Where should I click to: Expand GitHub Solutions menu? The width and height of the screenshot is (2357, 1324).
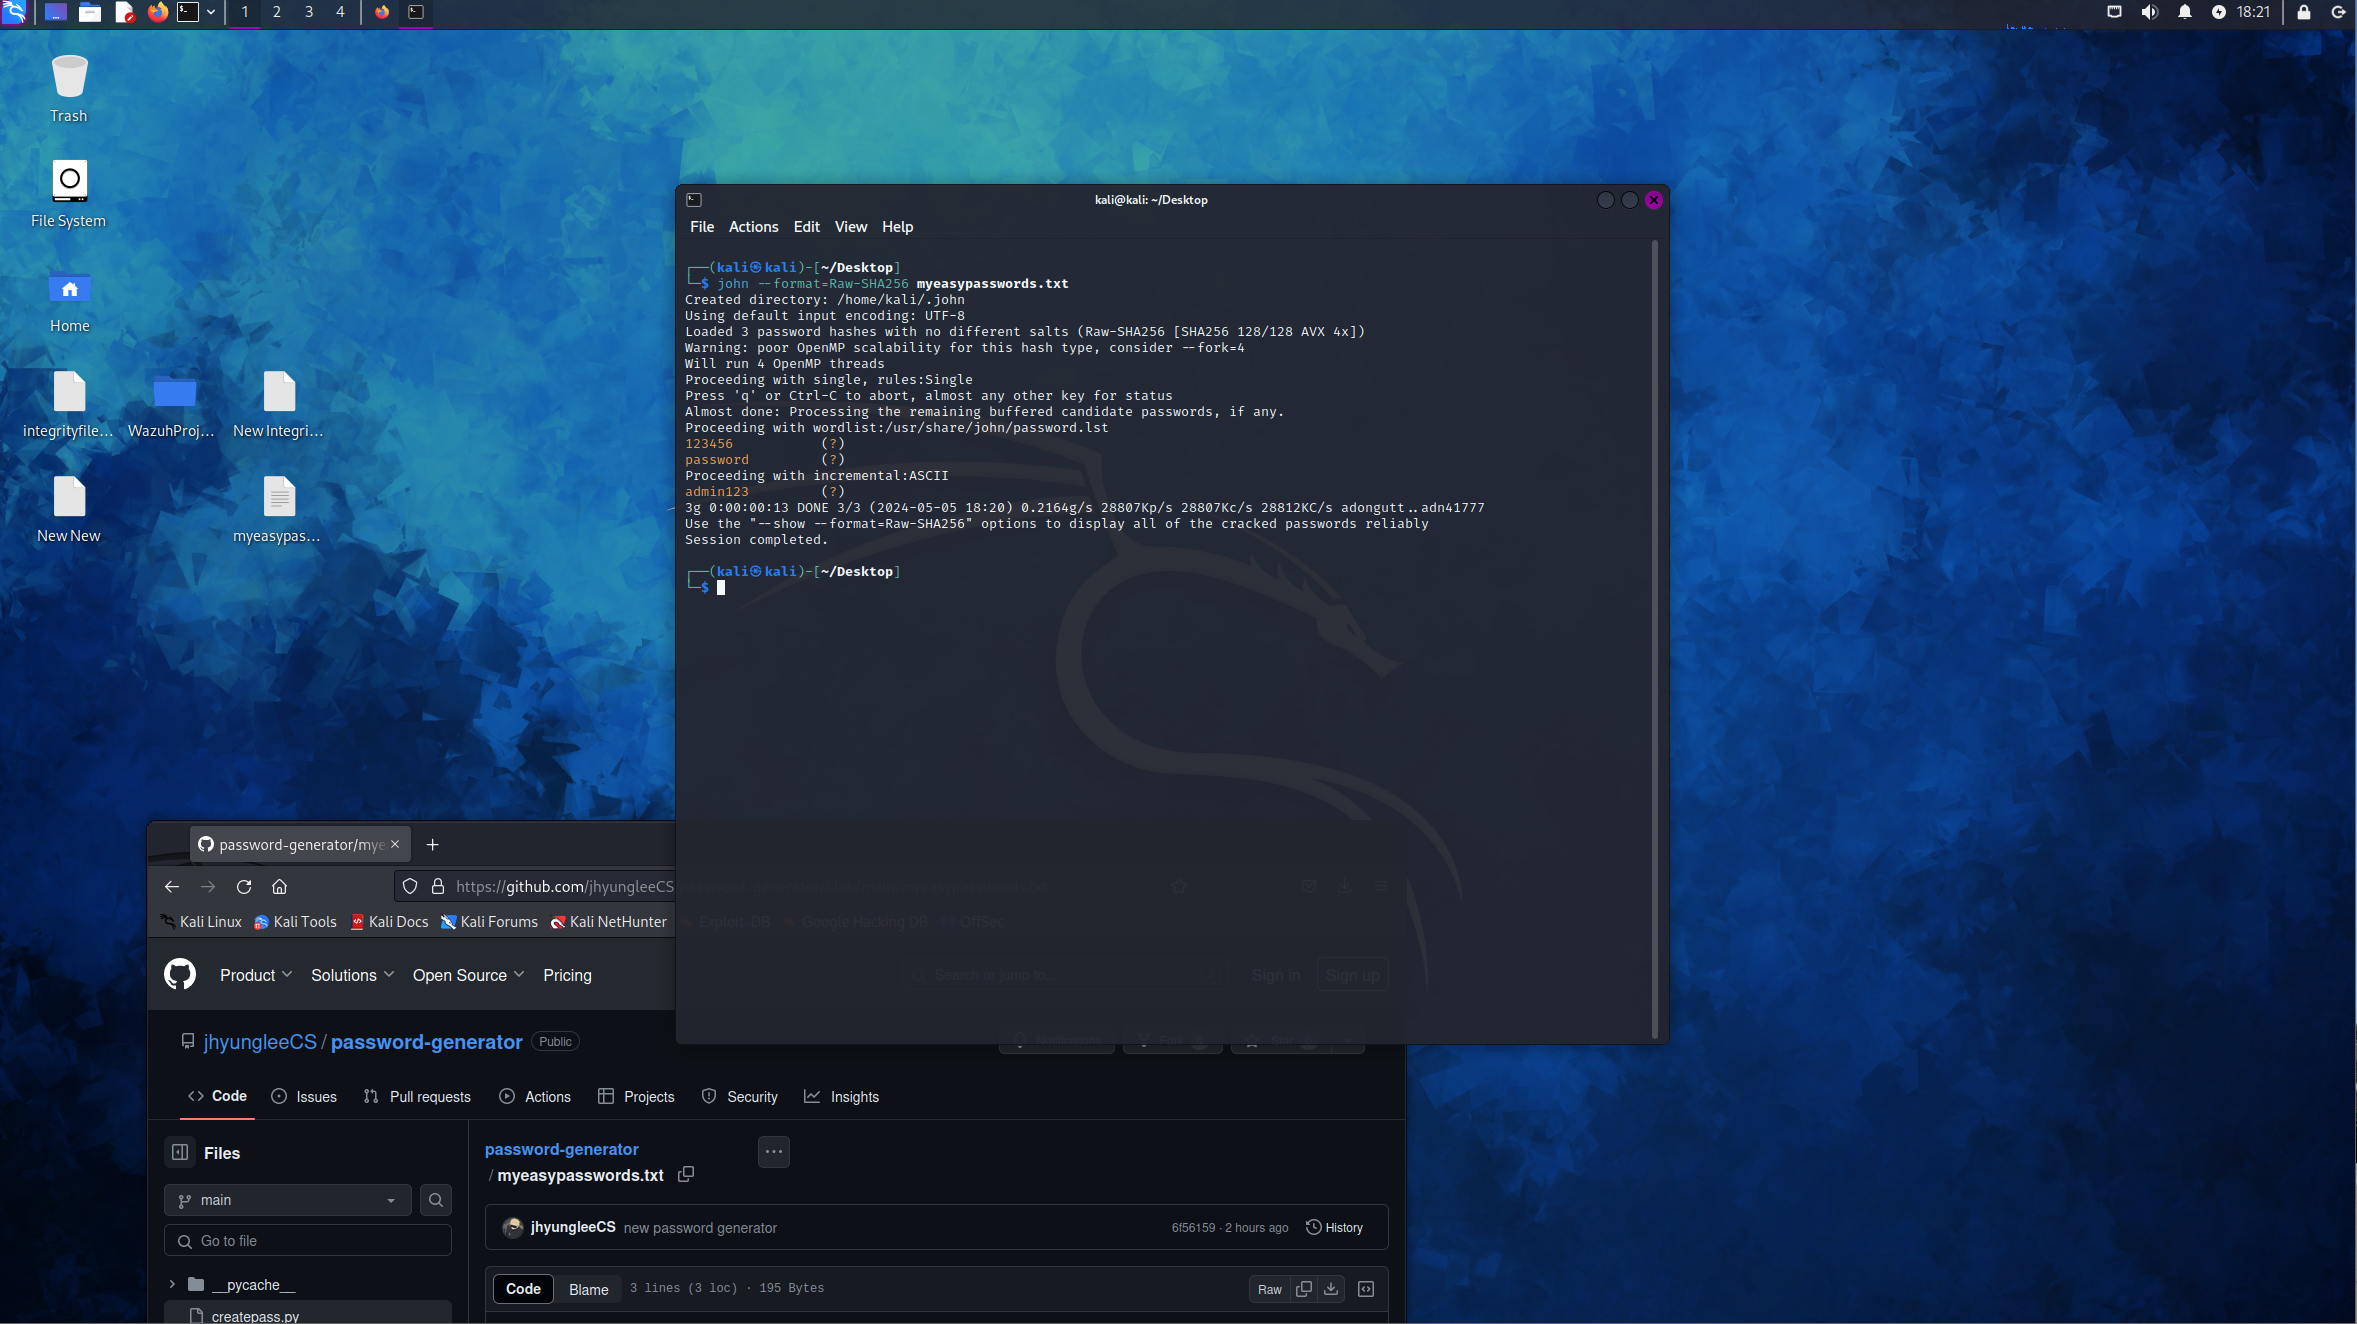pyautogui.click(x=352, y=975)
